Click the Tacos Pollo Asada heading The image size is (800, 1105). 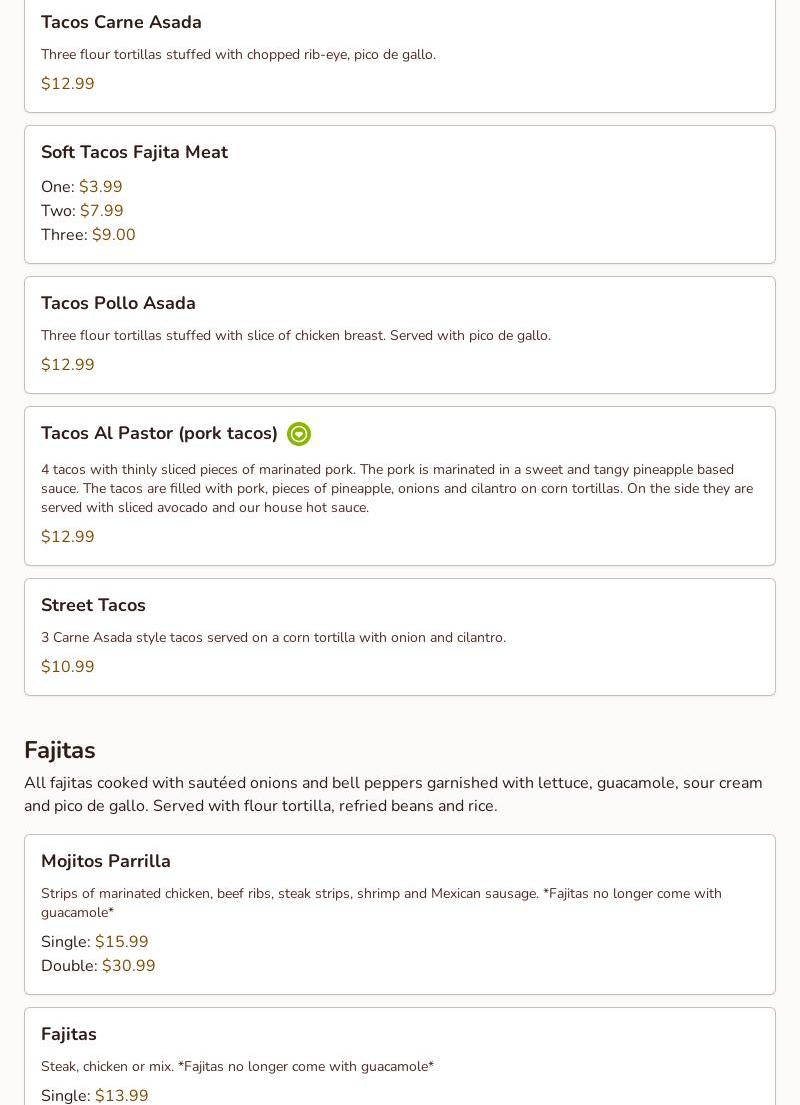click(118, 303)
